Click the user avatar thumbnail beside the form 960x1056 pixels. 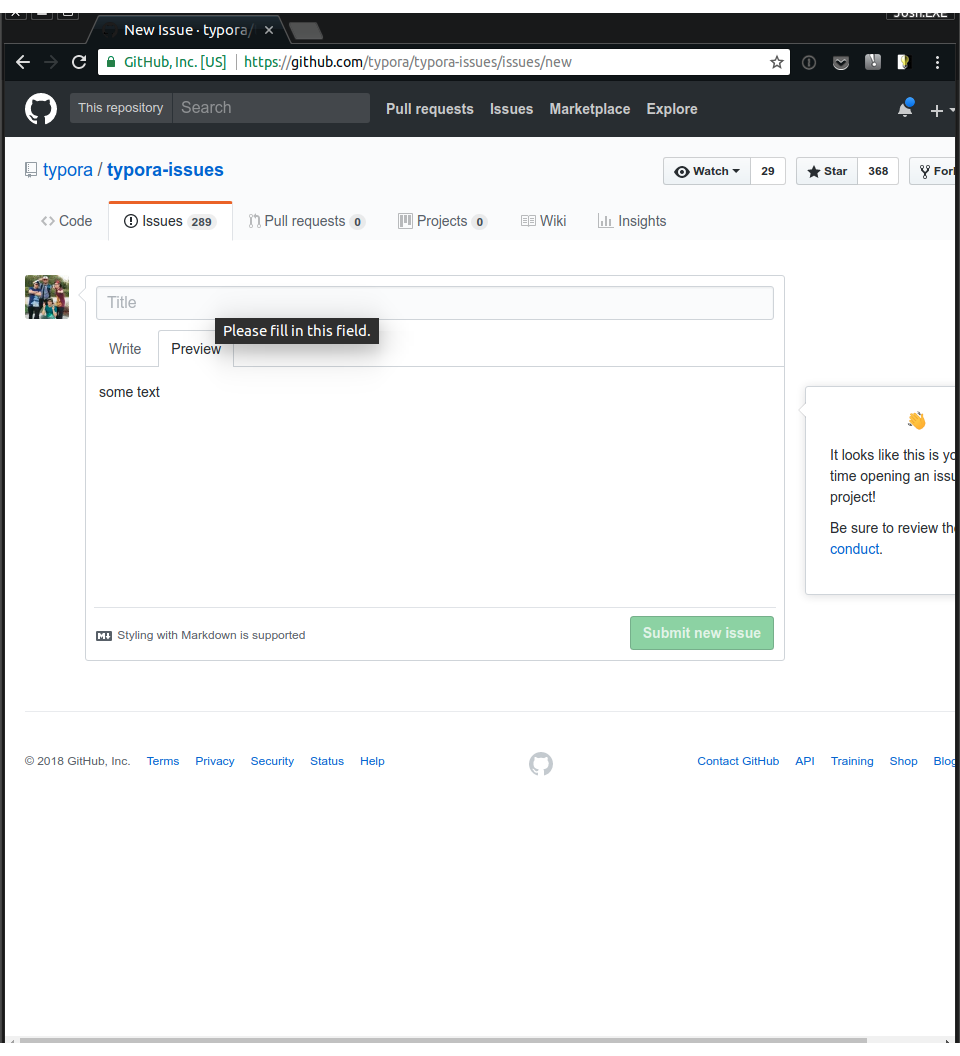tap(46, 296)
